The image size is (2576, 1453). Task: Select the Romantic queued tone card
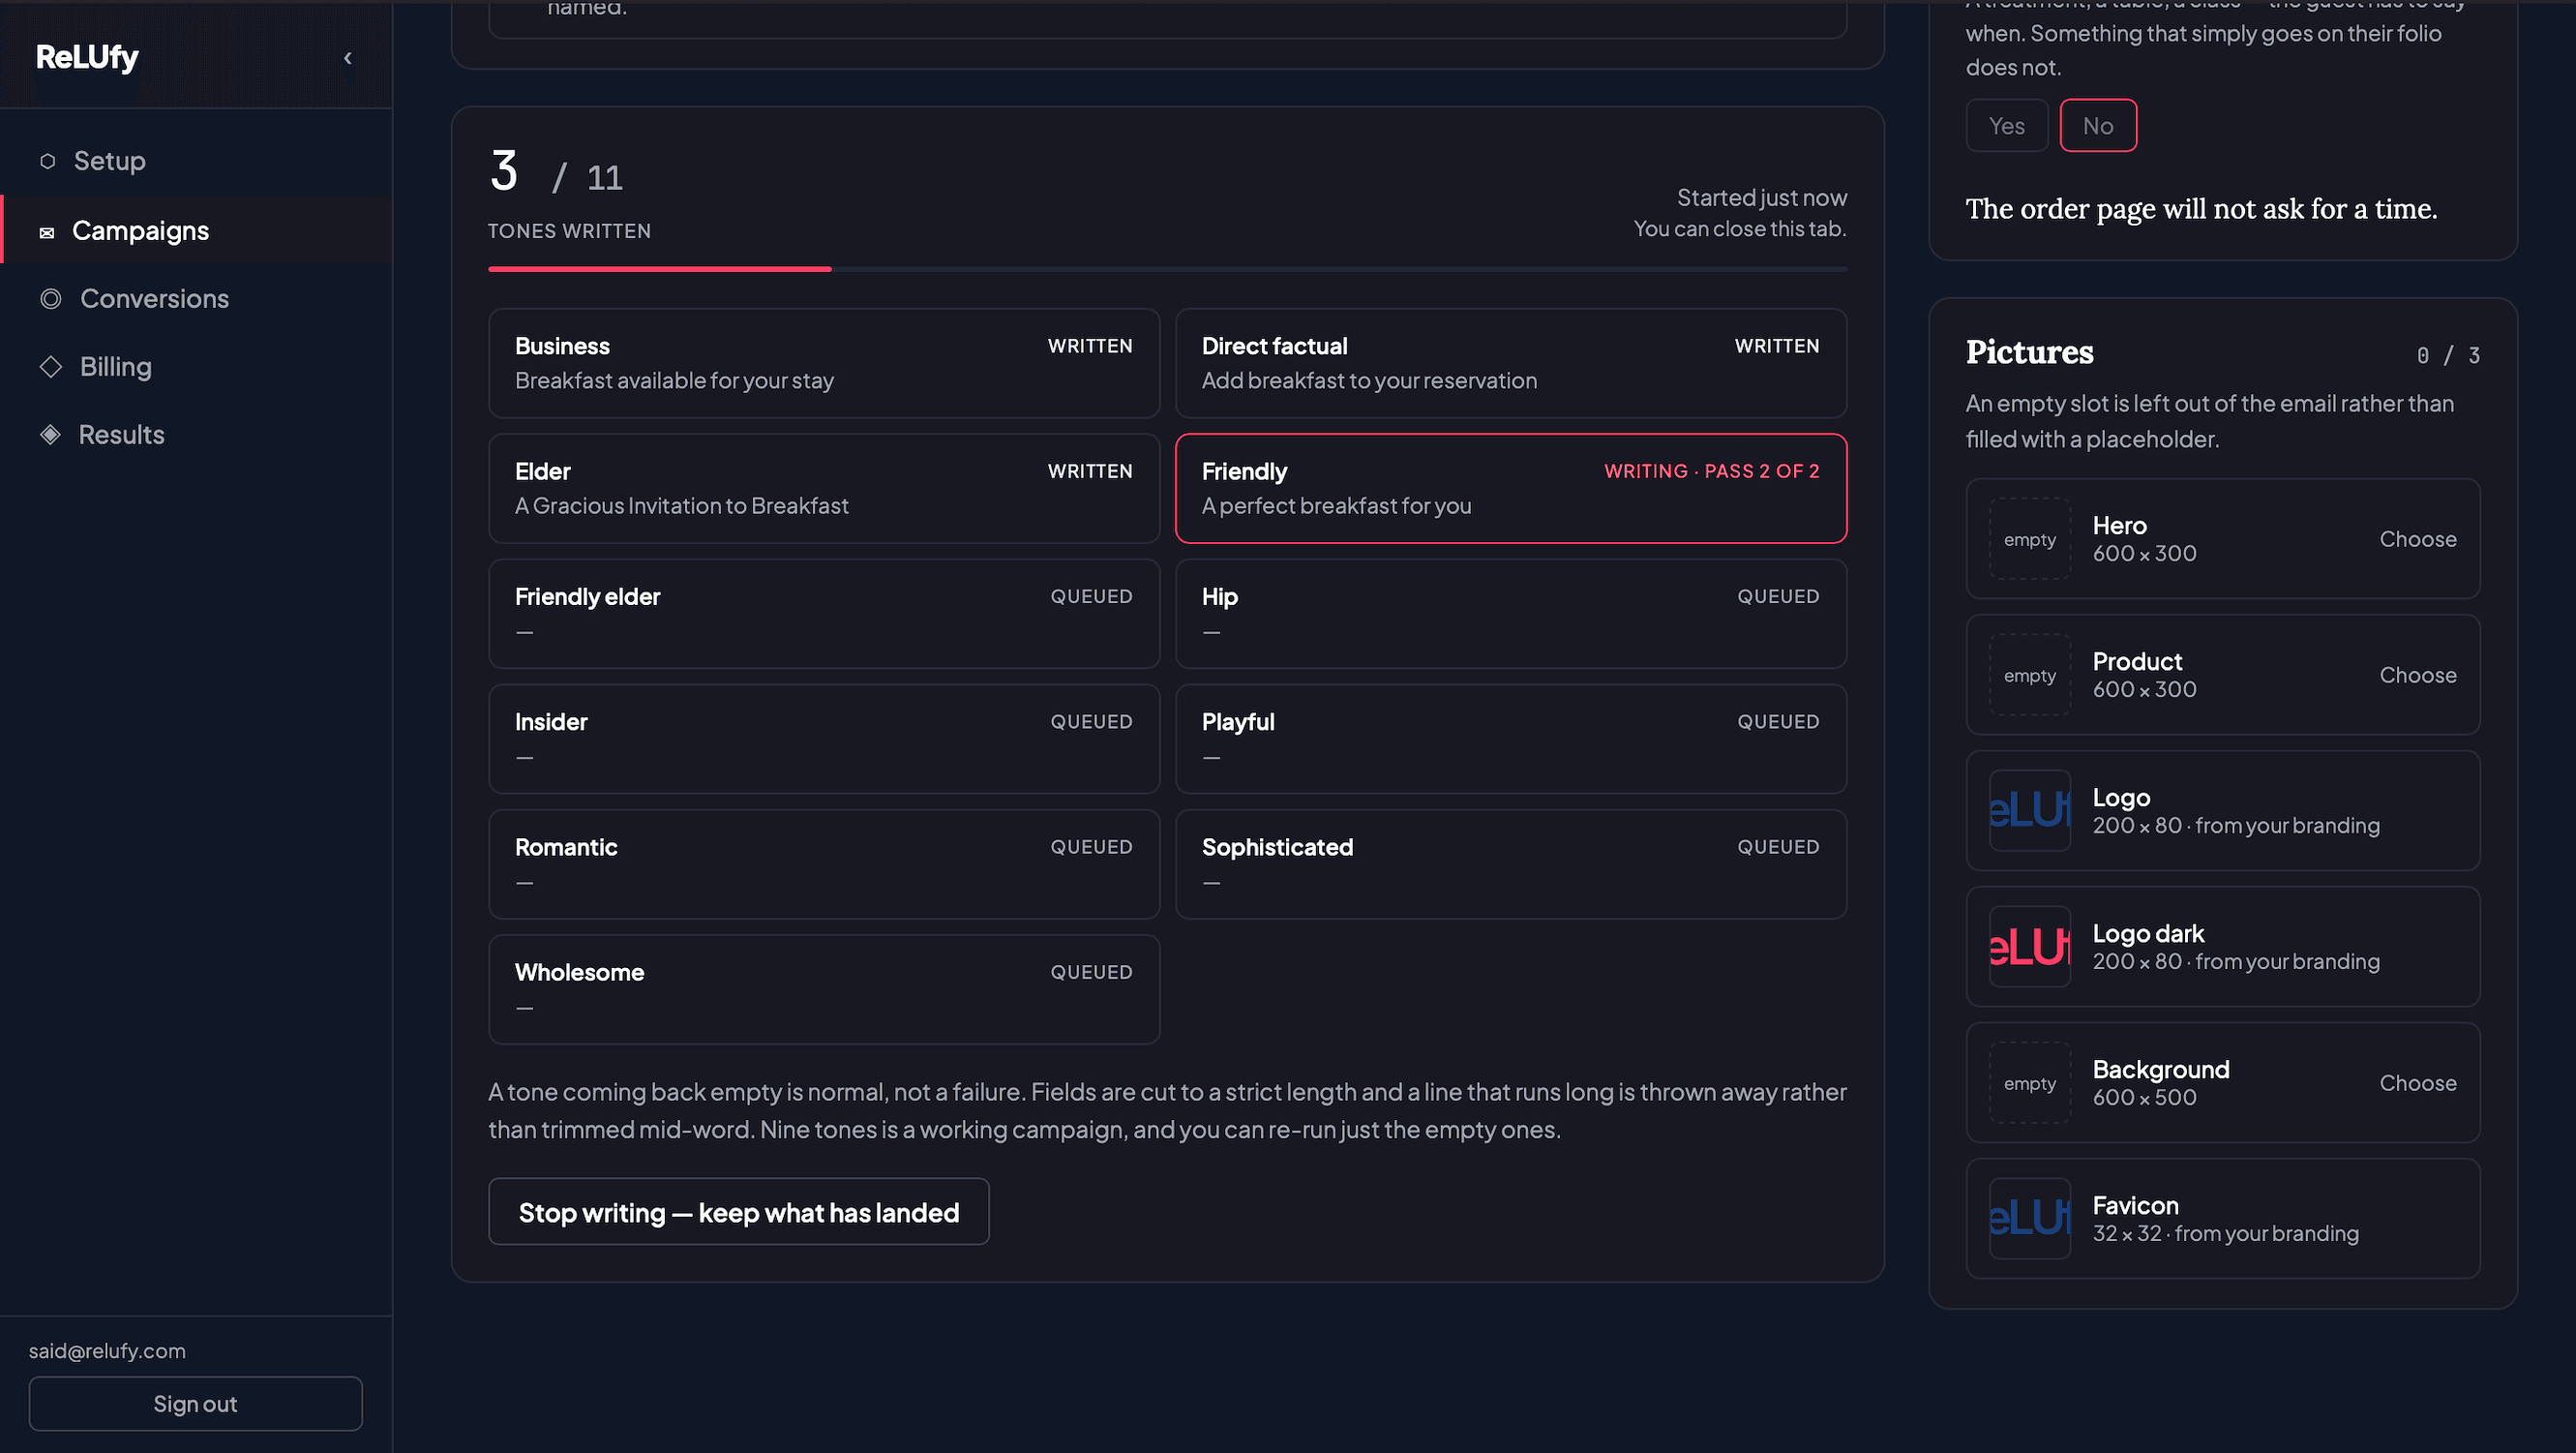(x=824, y=865)
